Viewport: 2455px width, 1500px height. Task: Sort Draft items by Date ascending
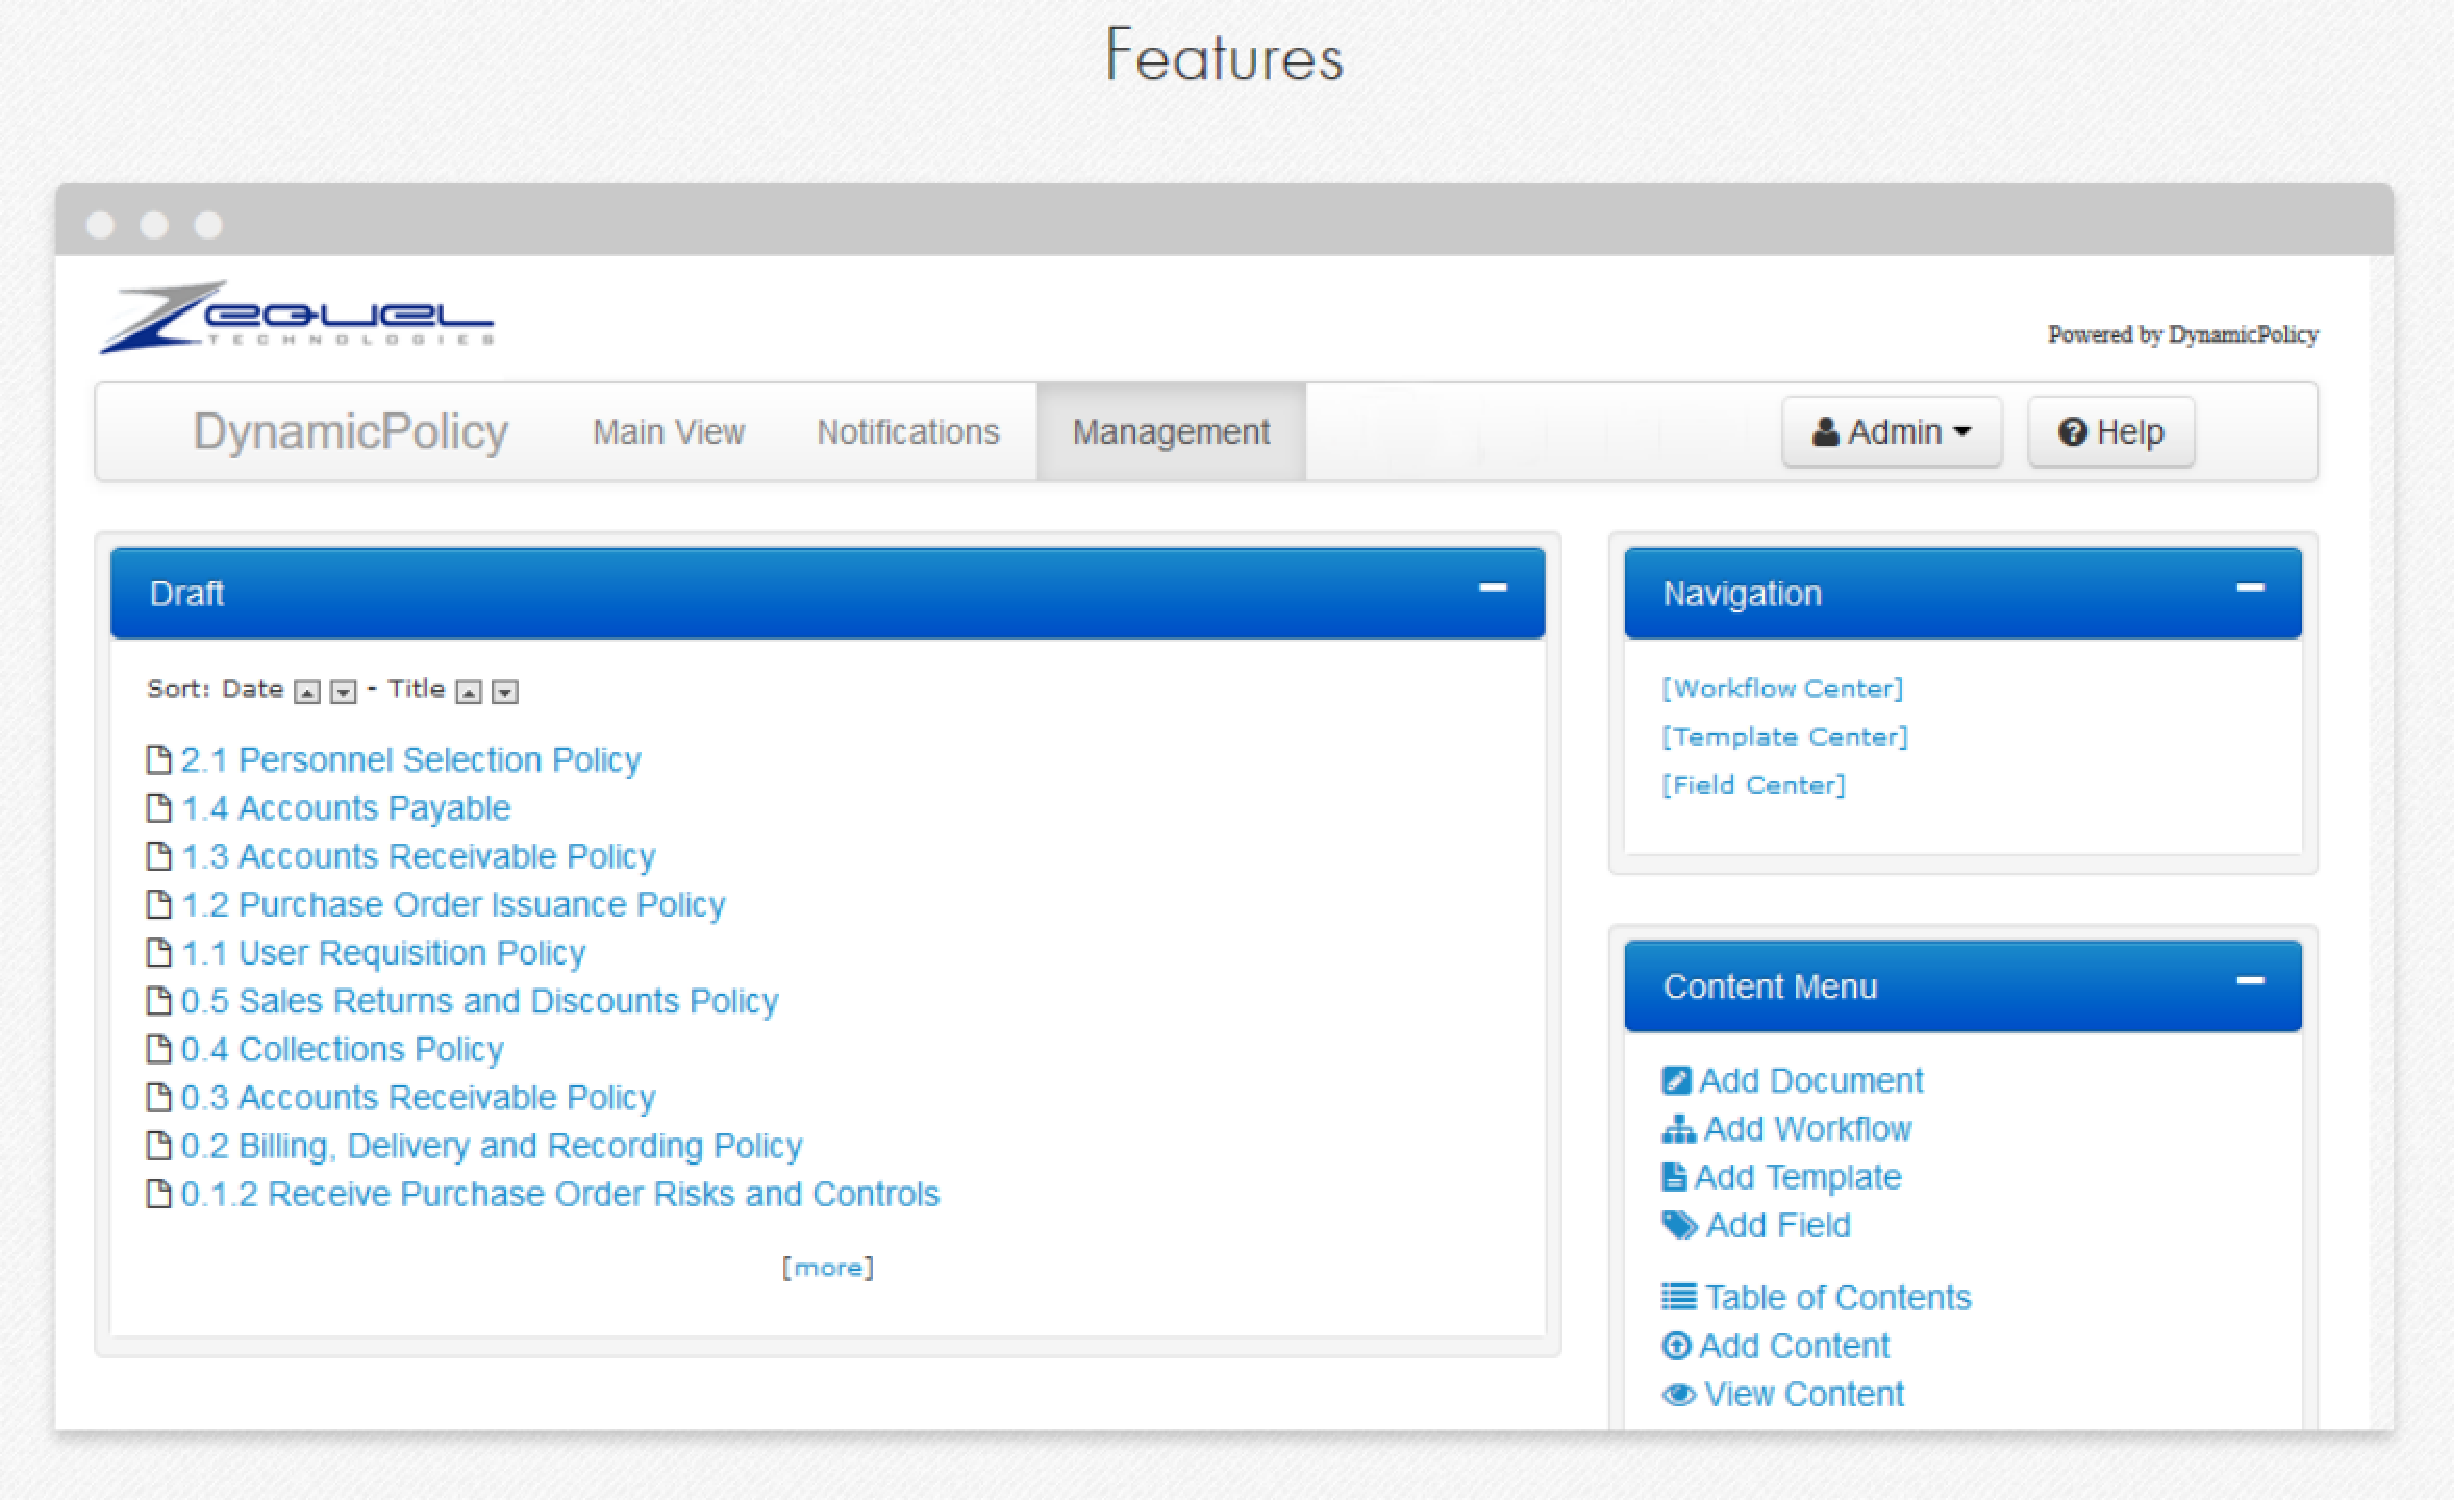tap(307, 691)
